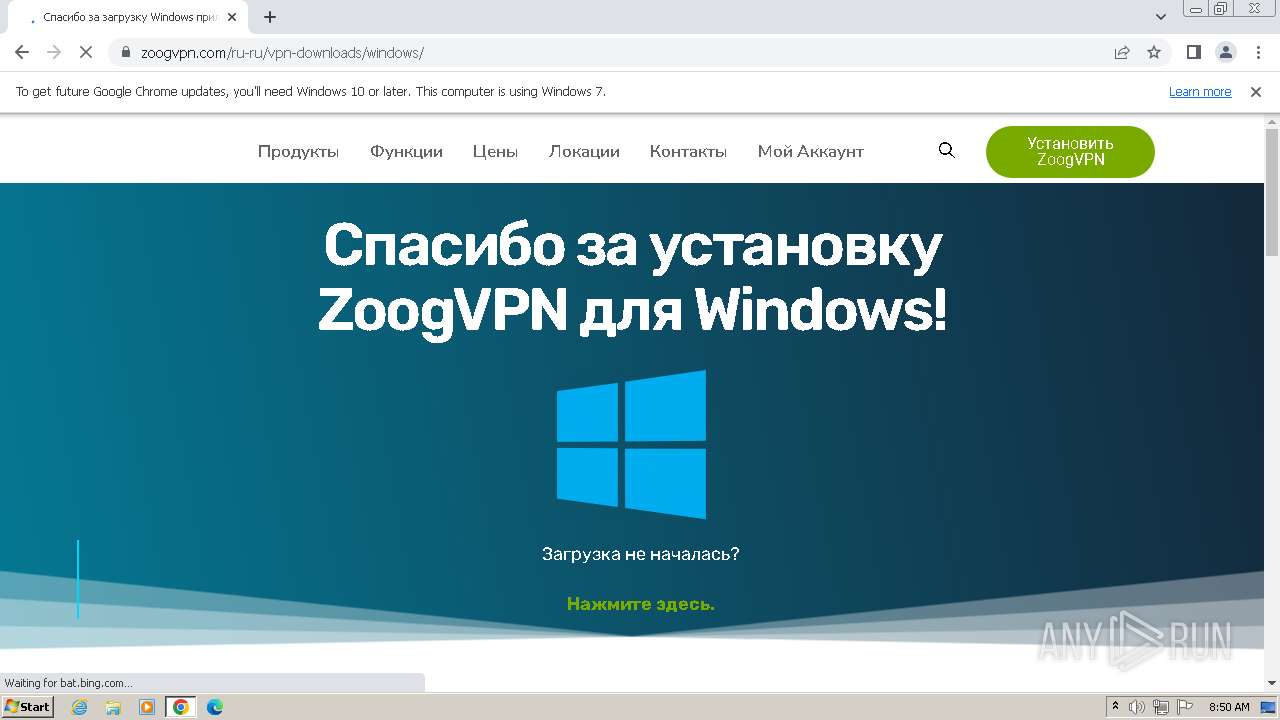
Task: Expand the tab search dropdown
Action: coord(1161,17)
